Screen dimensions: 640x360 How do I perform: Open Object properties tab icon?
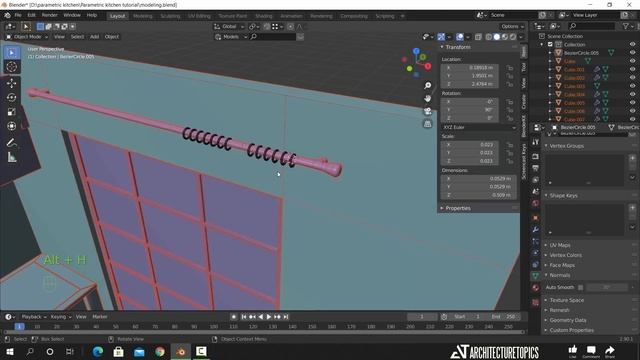point(535,218)
